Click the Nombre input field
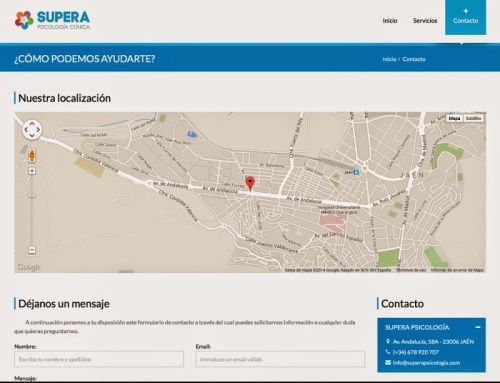Image resolution: width=500 pixels, height=383 pixels. coord(99,359)
